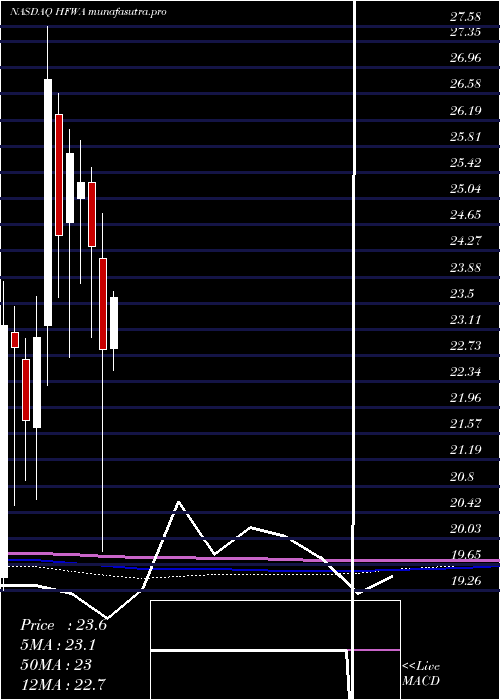Click the NASDAQ HFWA chart title text

tap(88, 12)
